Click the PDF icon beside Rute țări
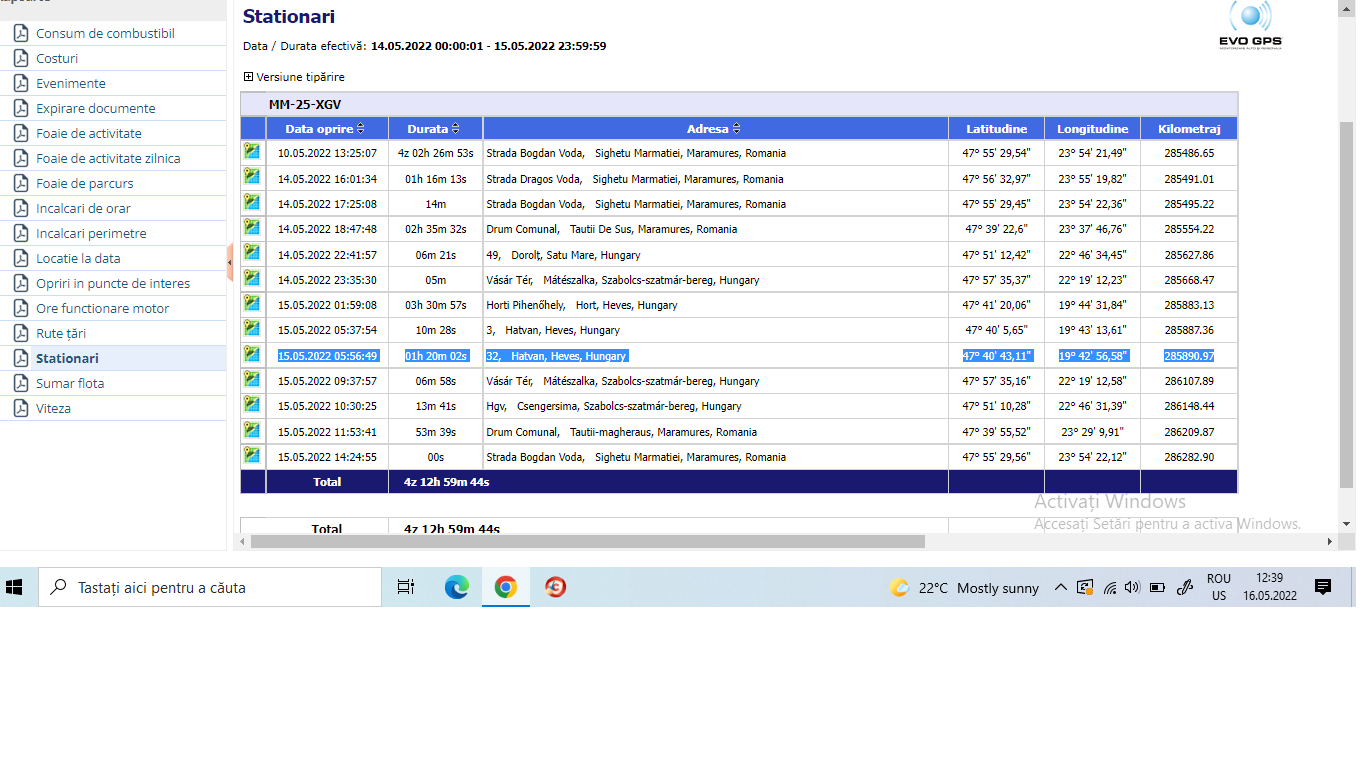The width and height of the screenshot is (1366, 768). point(20,333)
